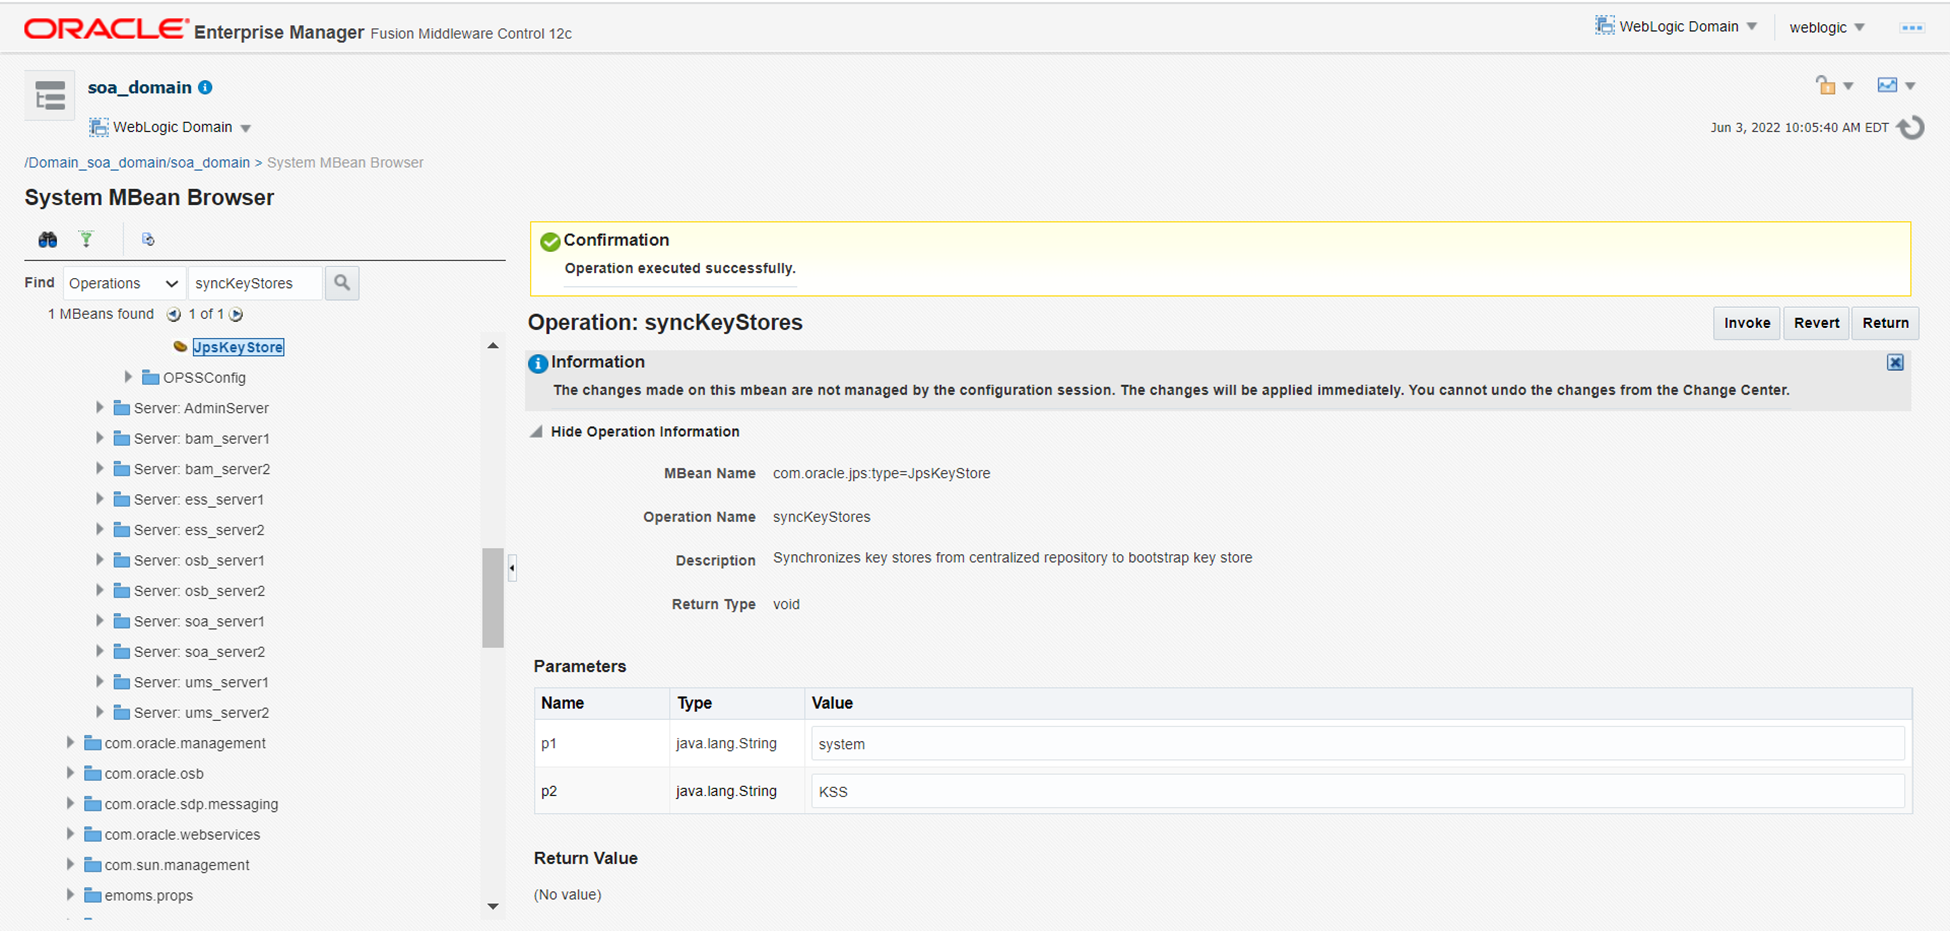Click the MBean tree scrollbar thumb
1950x931 pixels.
pyautogui.click(x=493, y=598)
